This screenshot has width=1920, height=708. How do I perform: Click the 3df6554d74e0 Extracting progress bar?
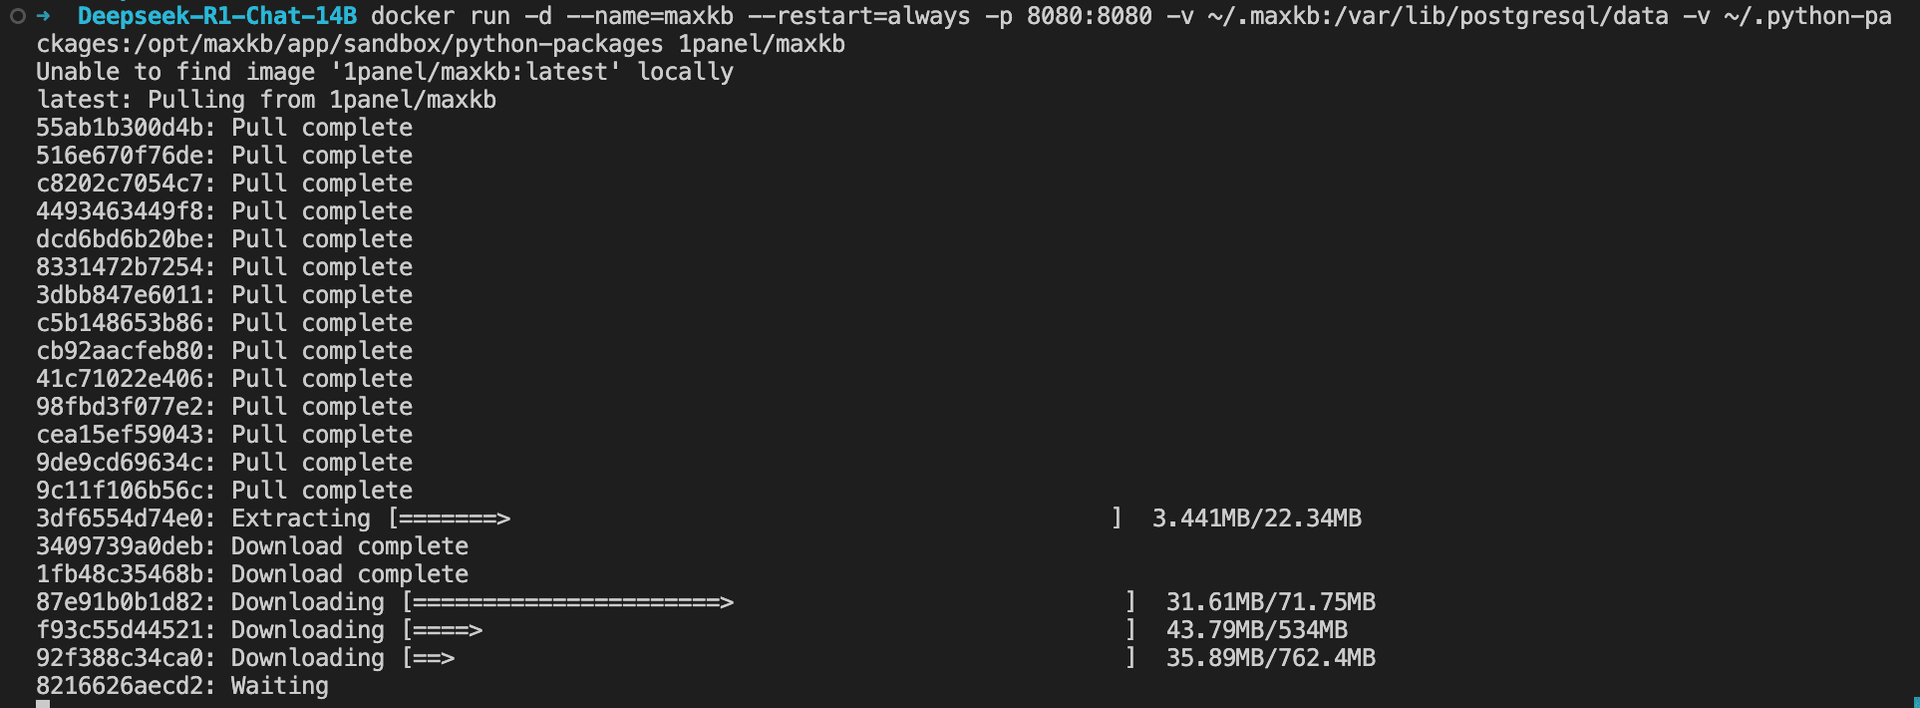click(755, 518)
